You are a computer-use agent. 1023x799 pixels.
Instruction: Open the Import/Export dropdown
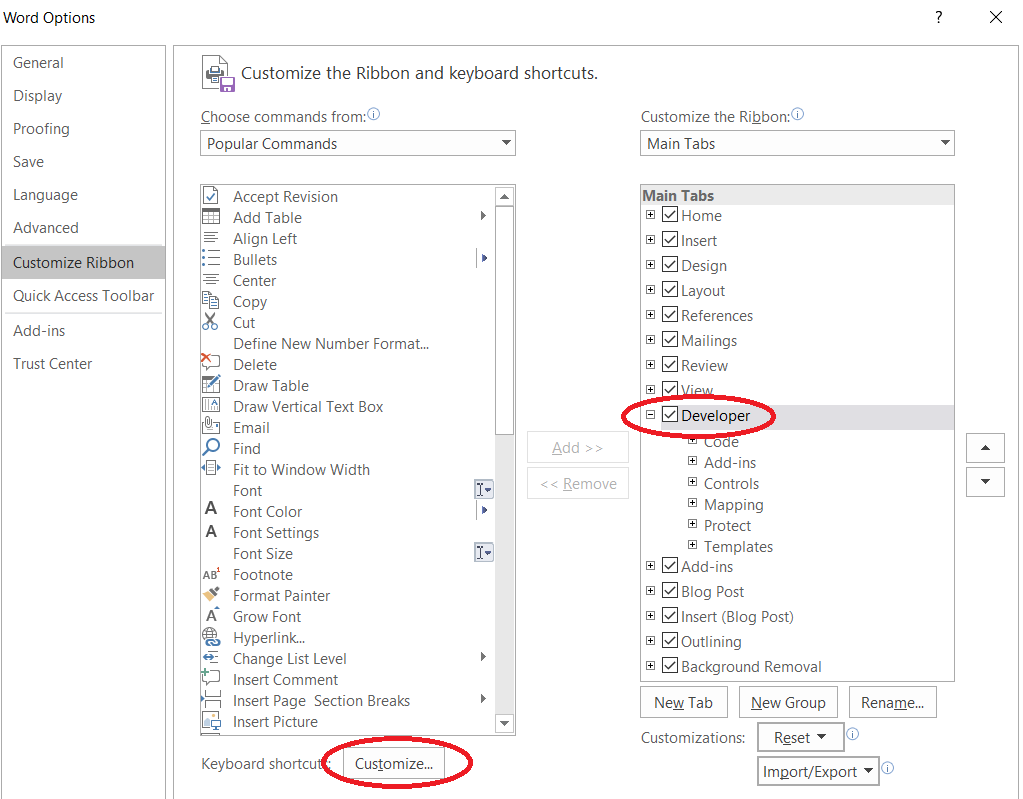click(818, 772)
